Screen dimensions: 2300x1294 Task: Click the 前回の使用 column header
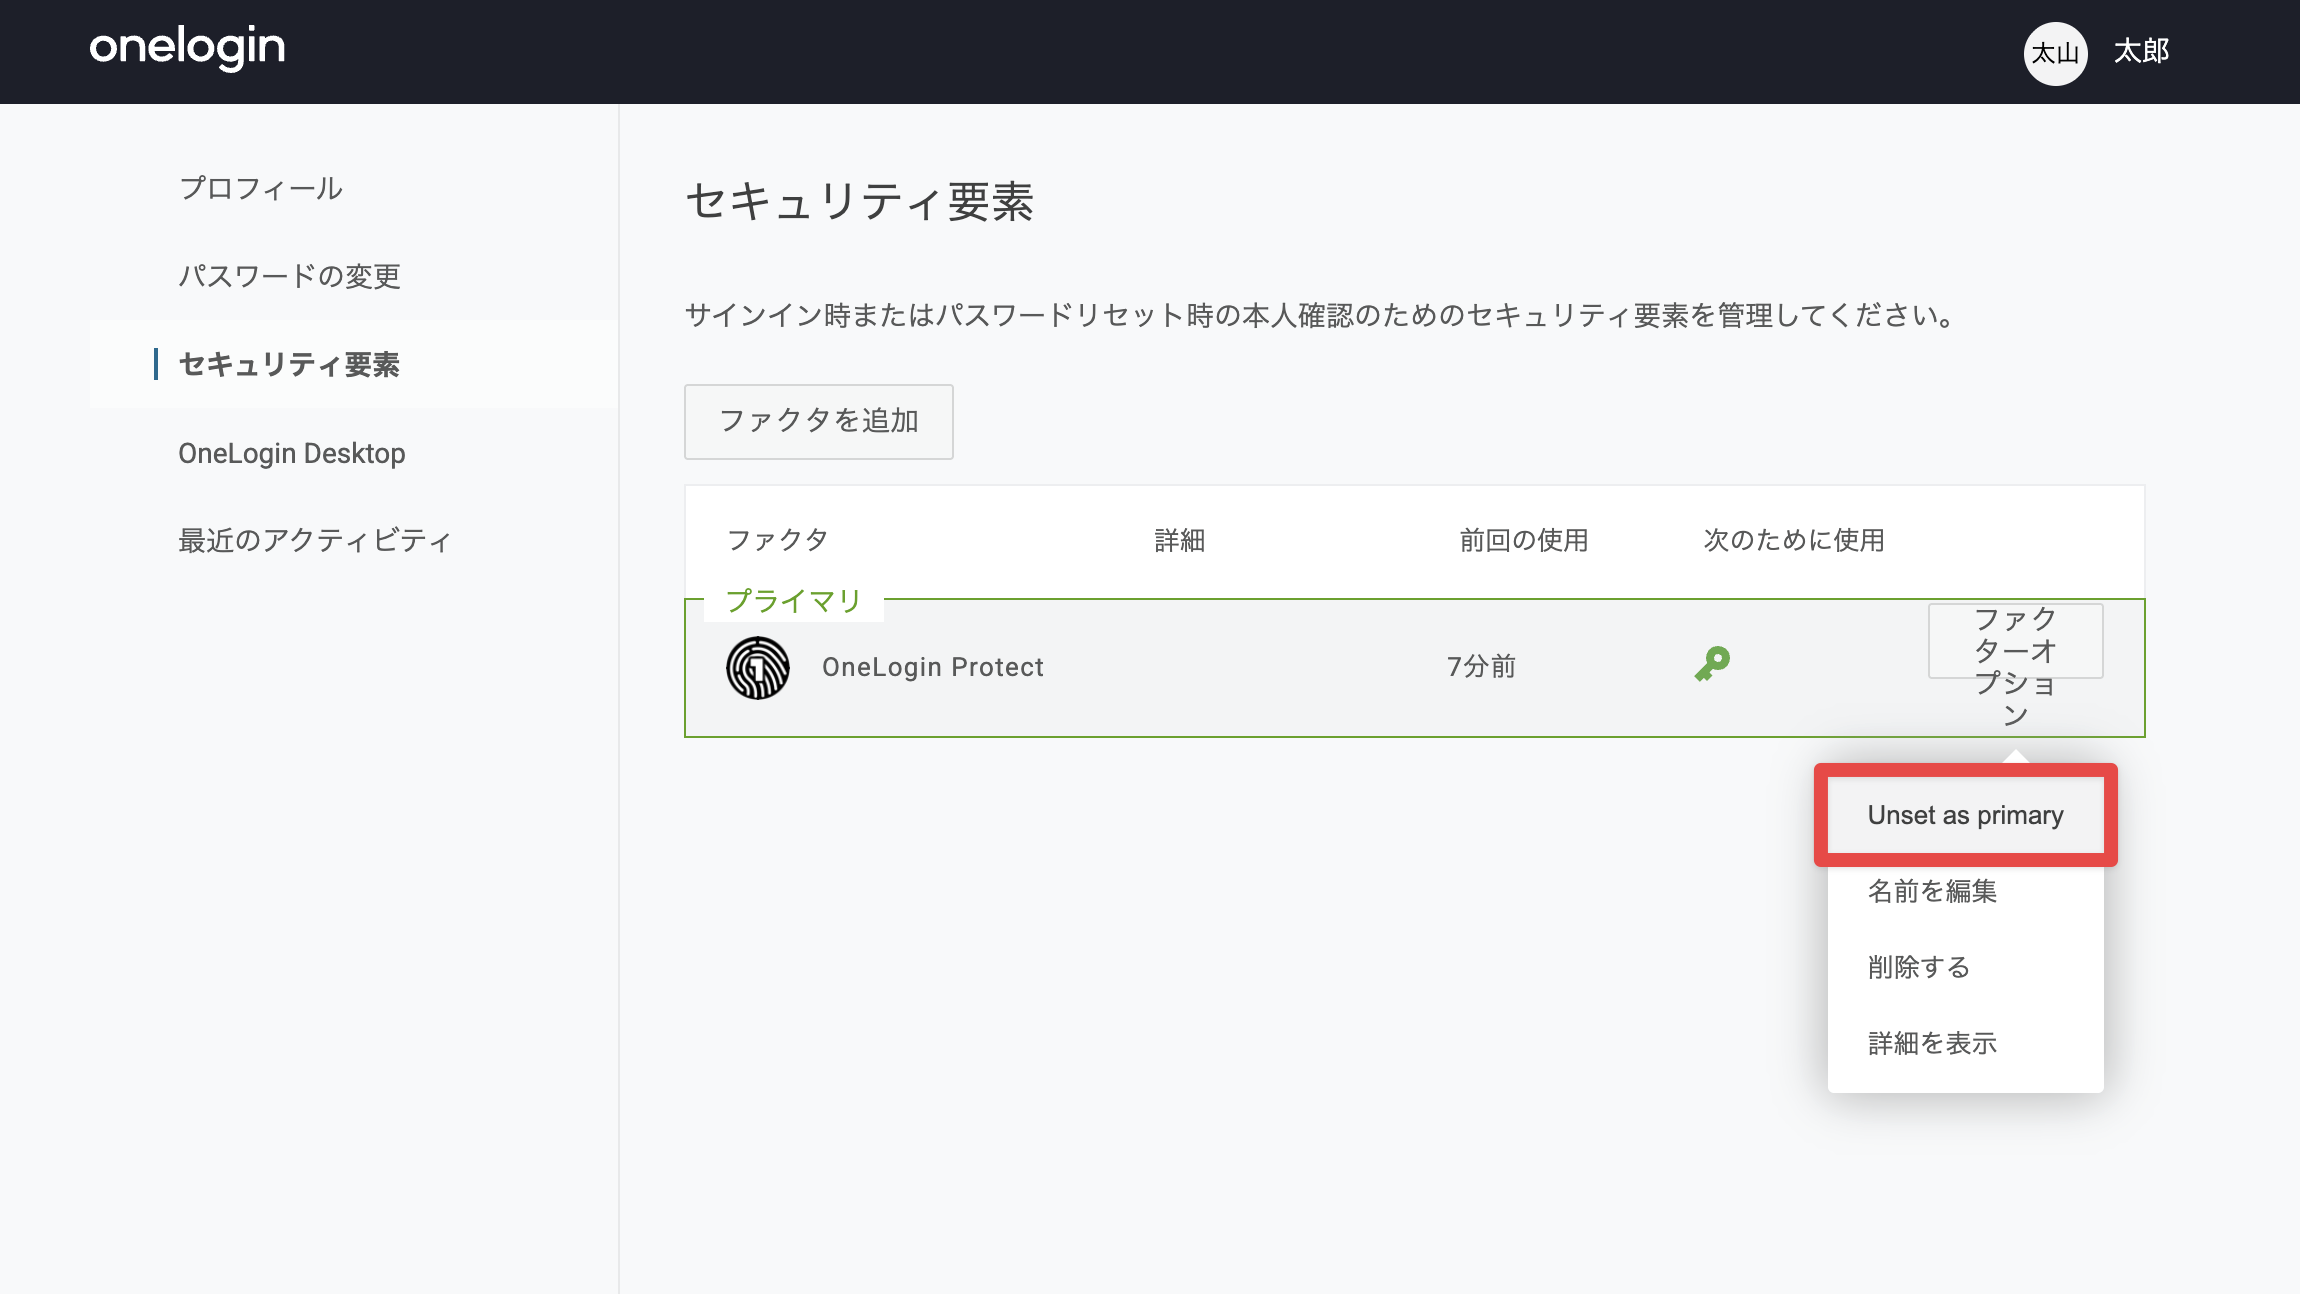click(x=1524, y=540)
